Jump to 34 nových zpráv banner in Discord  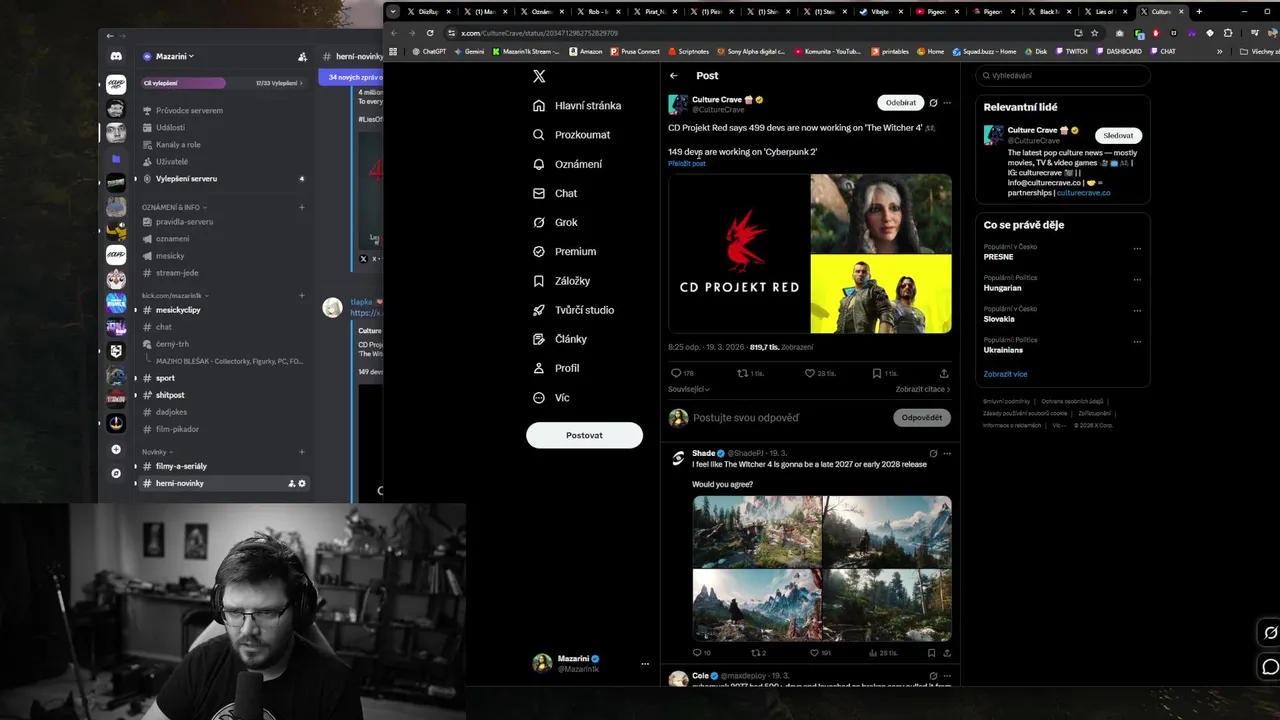352,77
